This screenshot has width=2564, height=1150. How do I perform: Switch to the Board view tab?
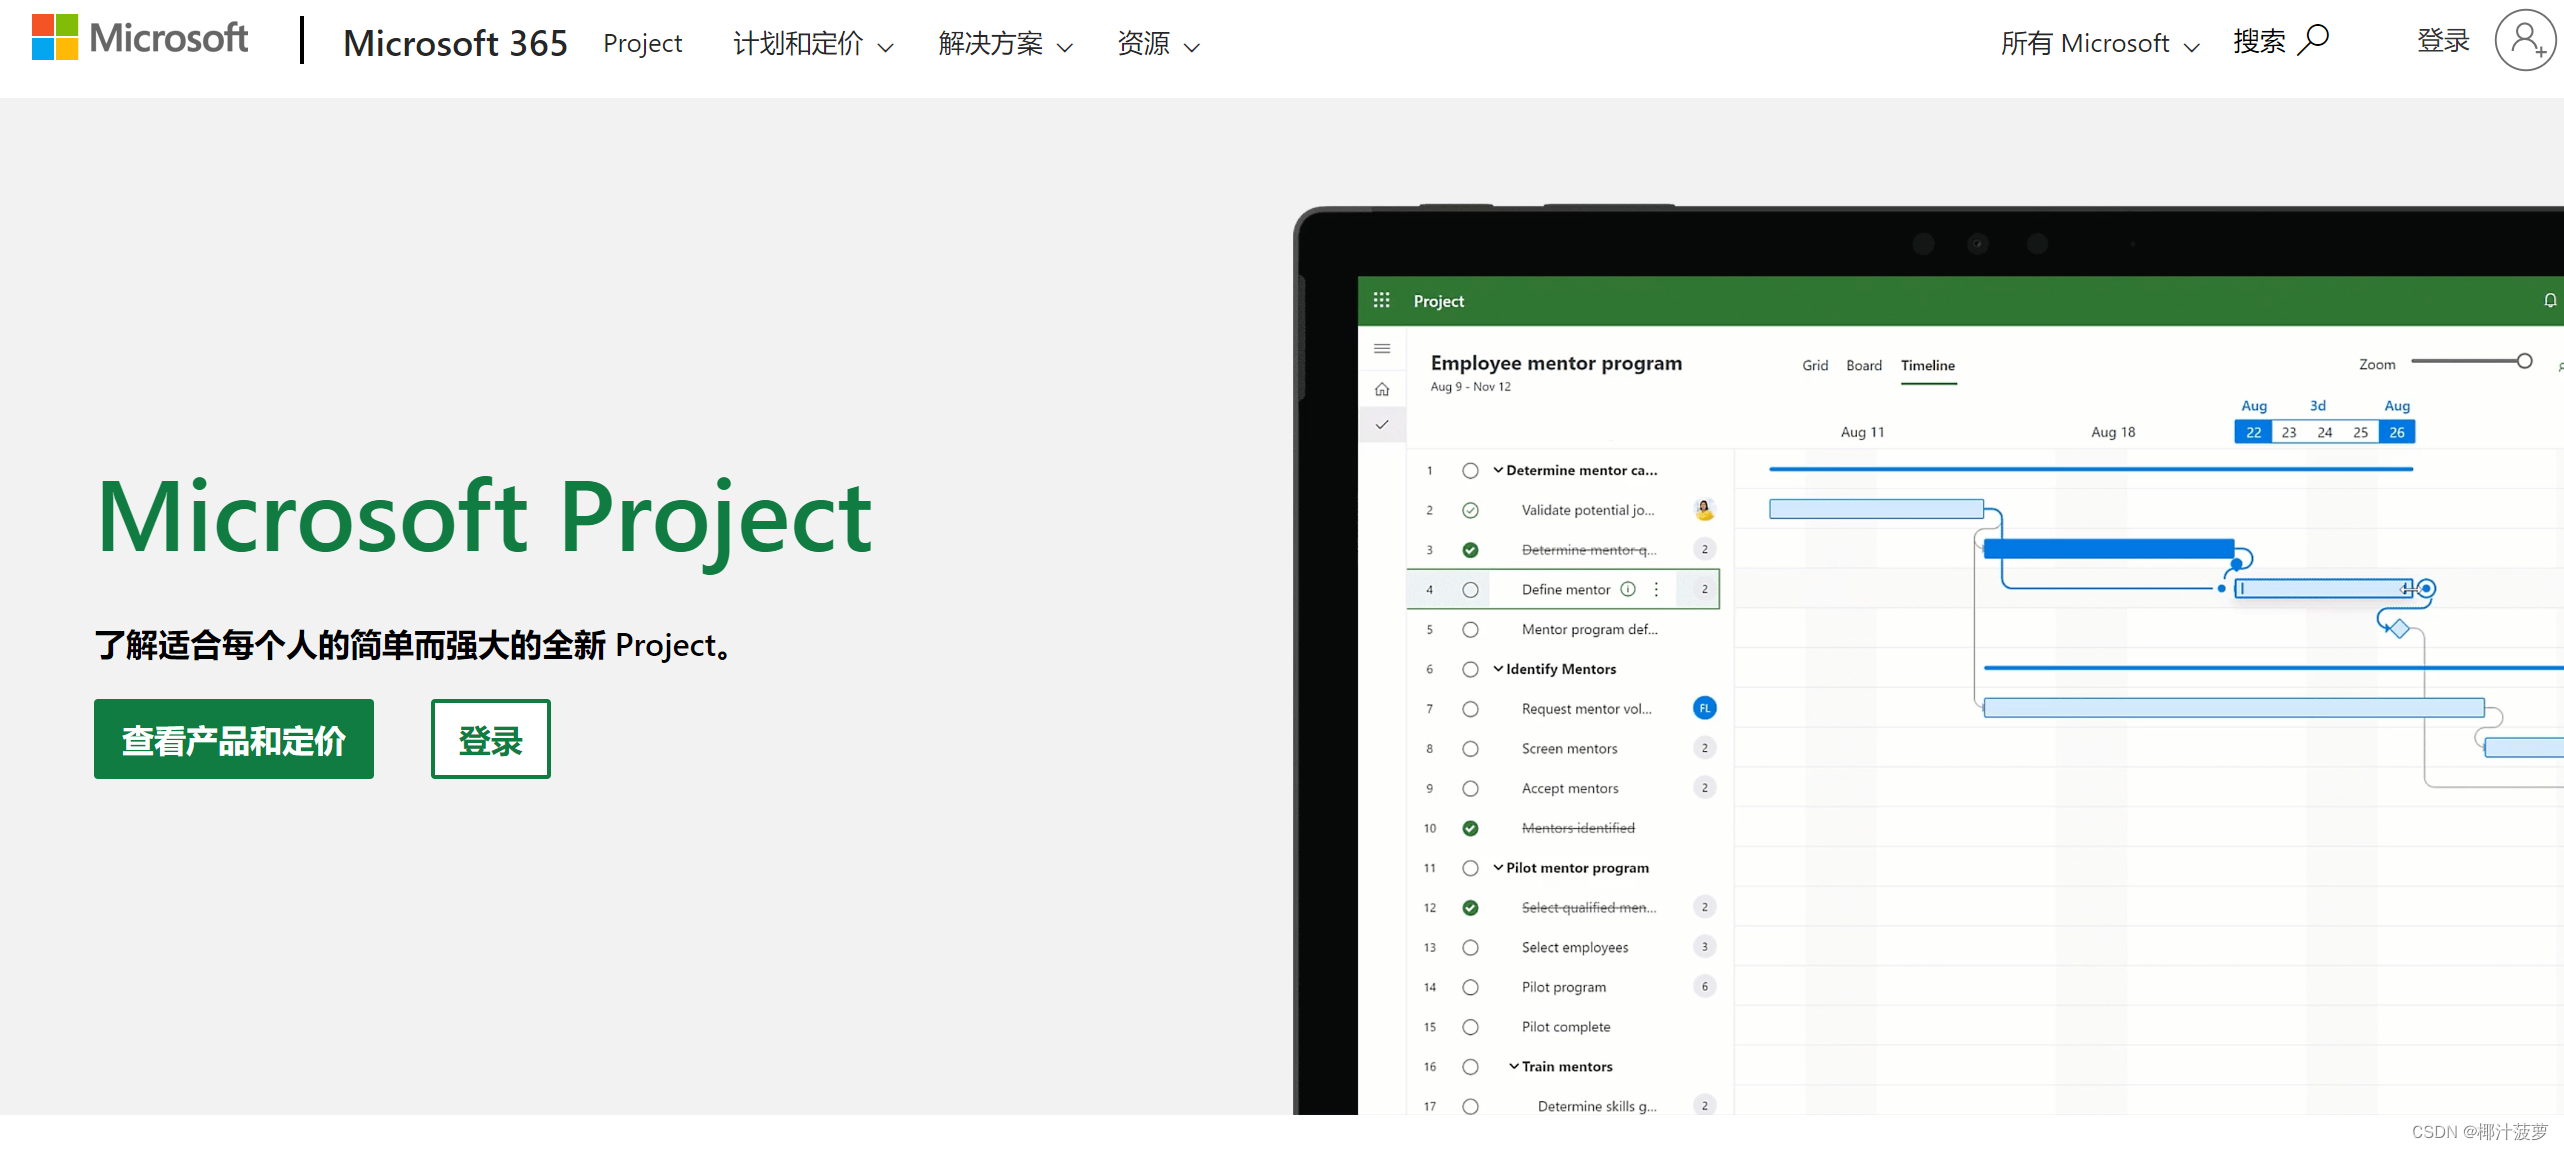point(1863,365)
